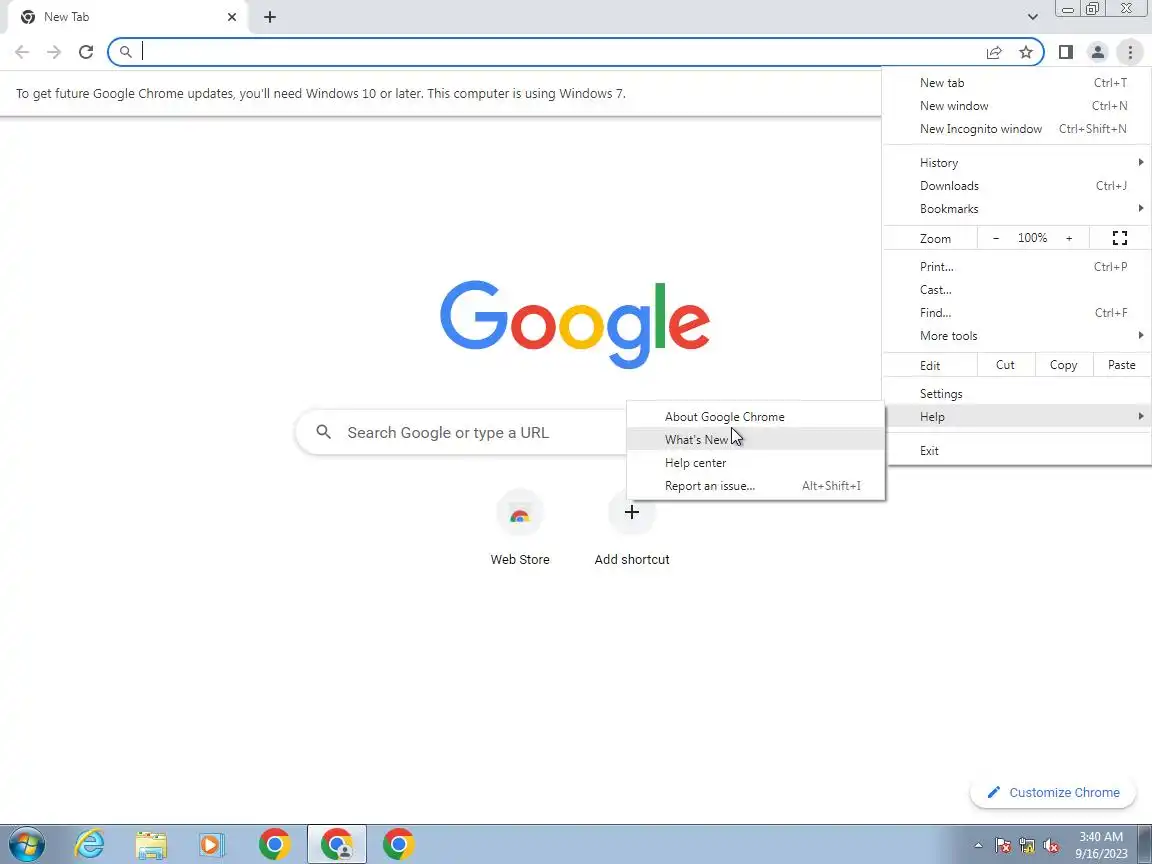Click the three-dot Chrome menu icon
Screen dimensions: 1152x864
point(1130,52)
